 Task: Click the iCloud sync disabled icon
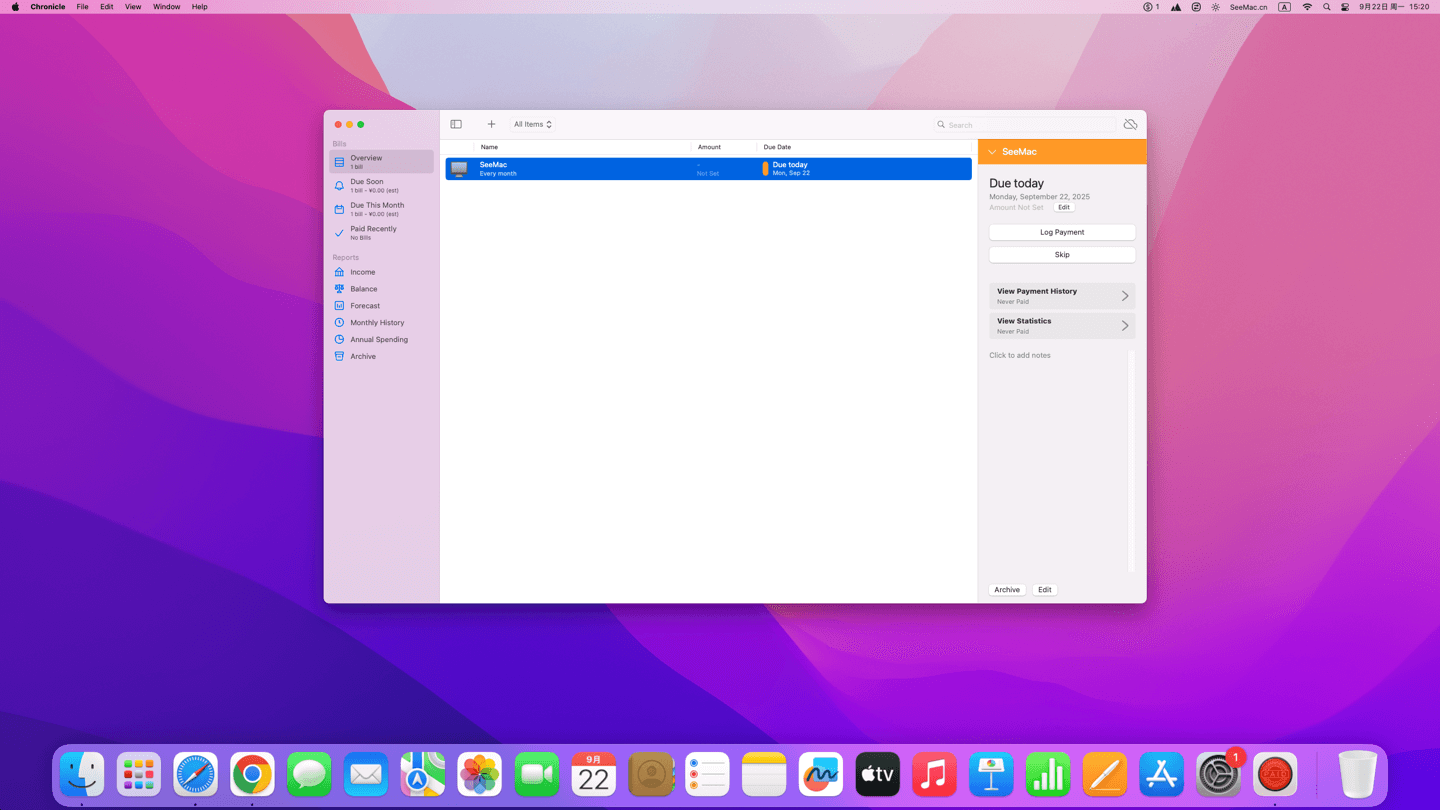1130,124
